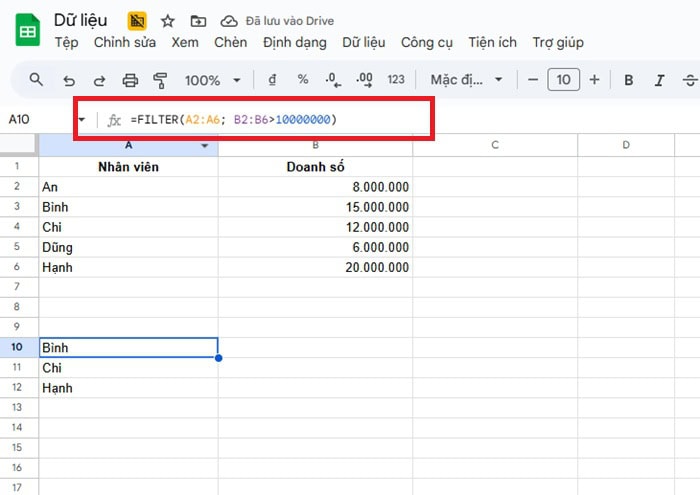Select row 1 header

coord(19,167)
